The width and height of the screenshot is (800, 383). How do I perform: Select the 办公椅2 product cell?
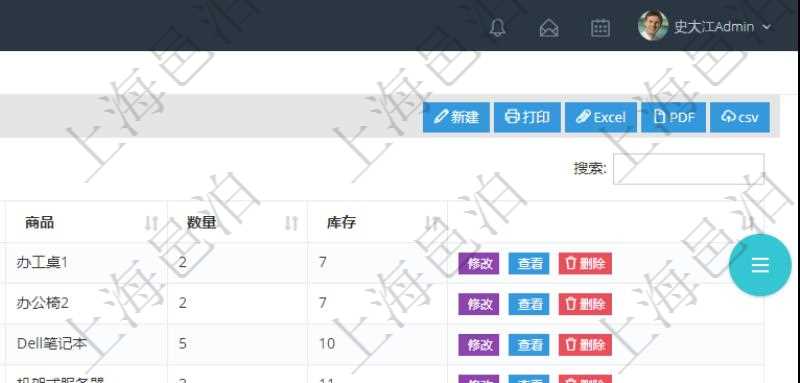(x=86, y=304)
